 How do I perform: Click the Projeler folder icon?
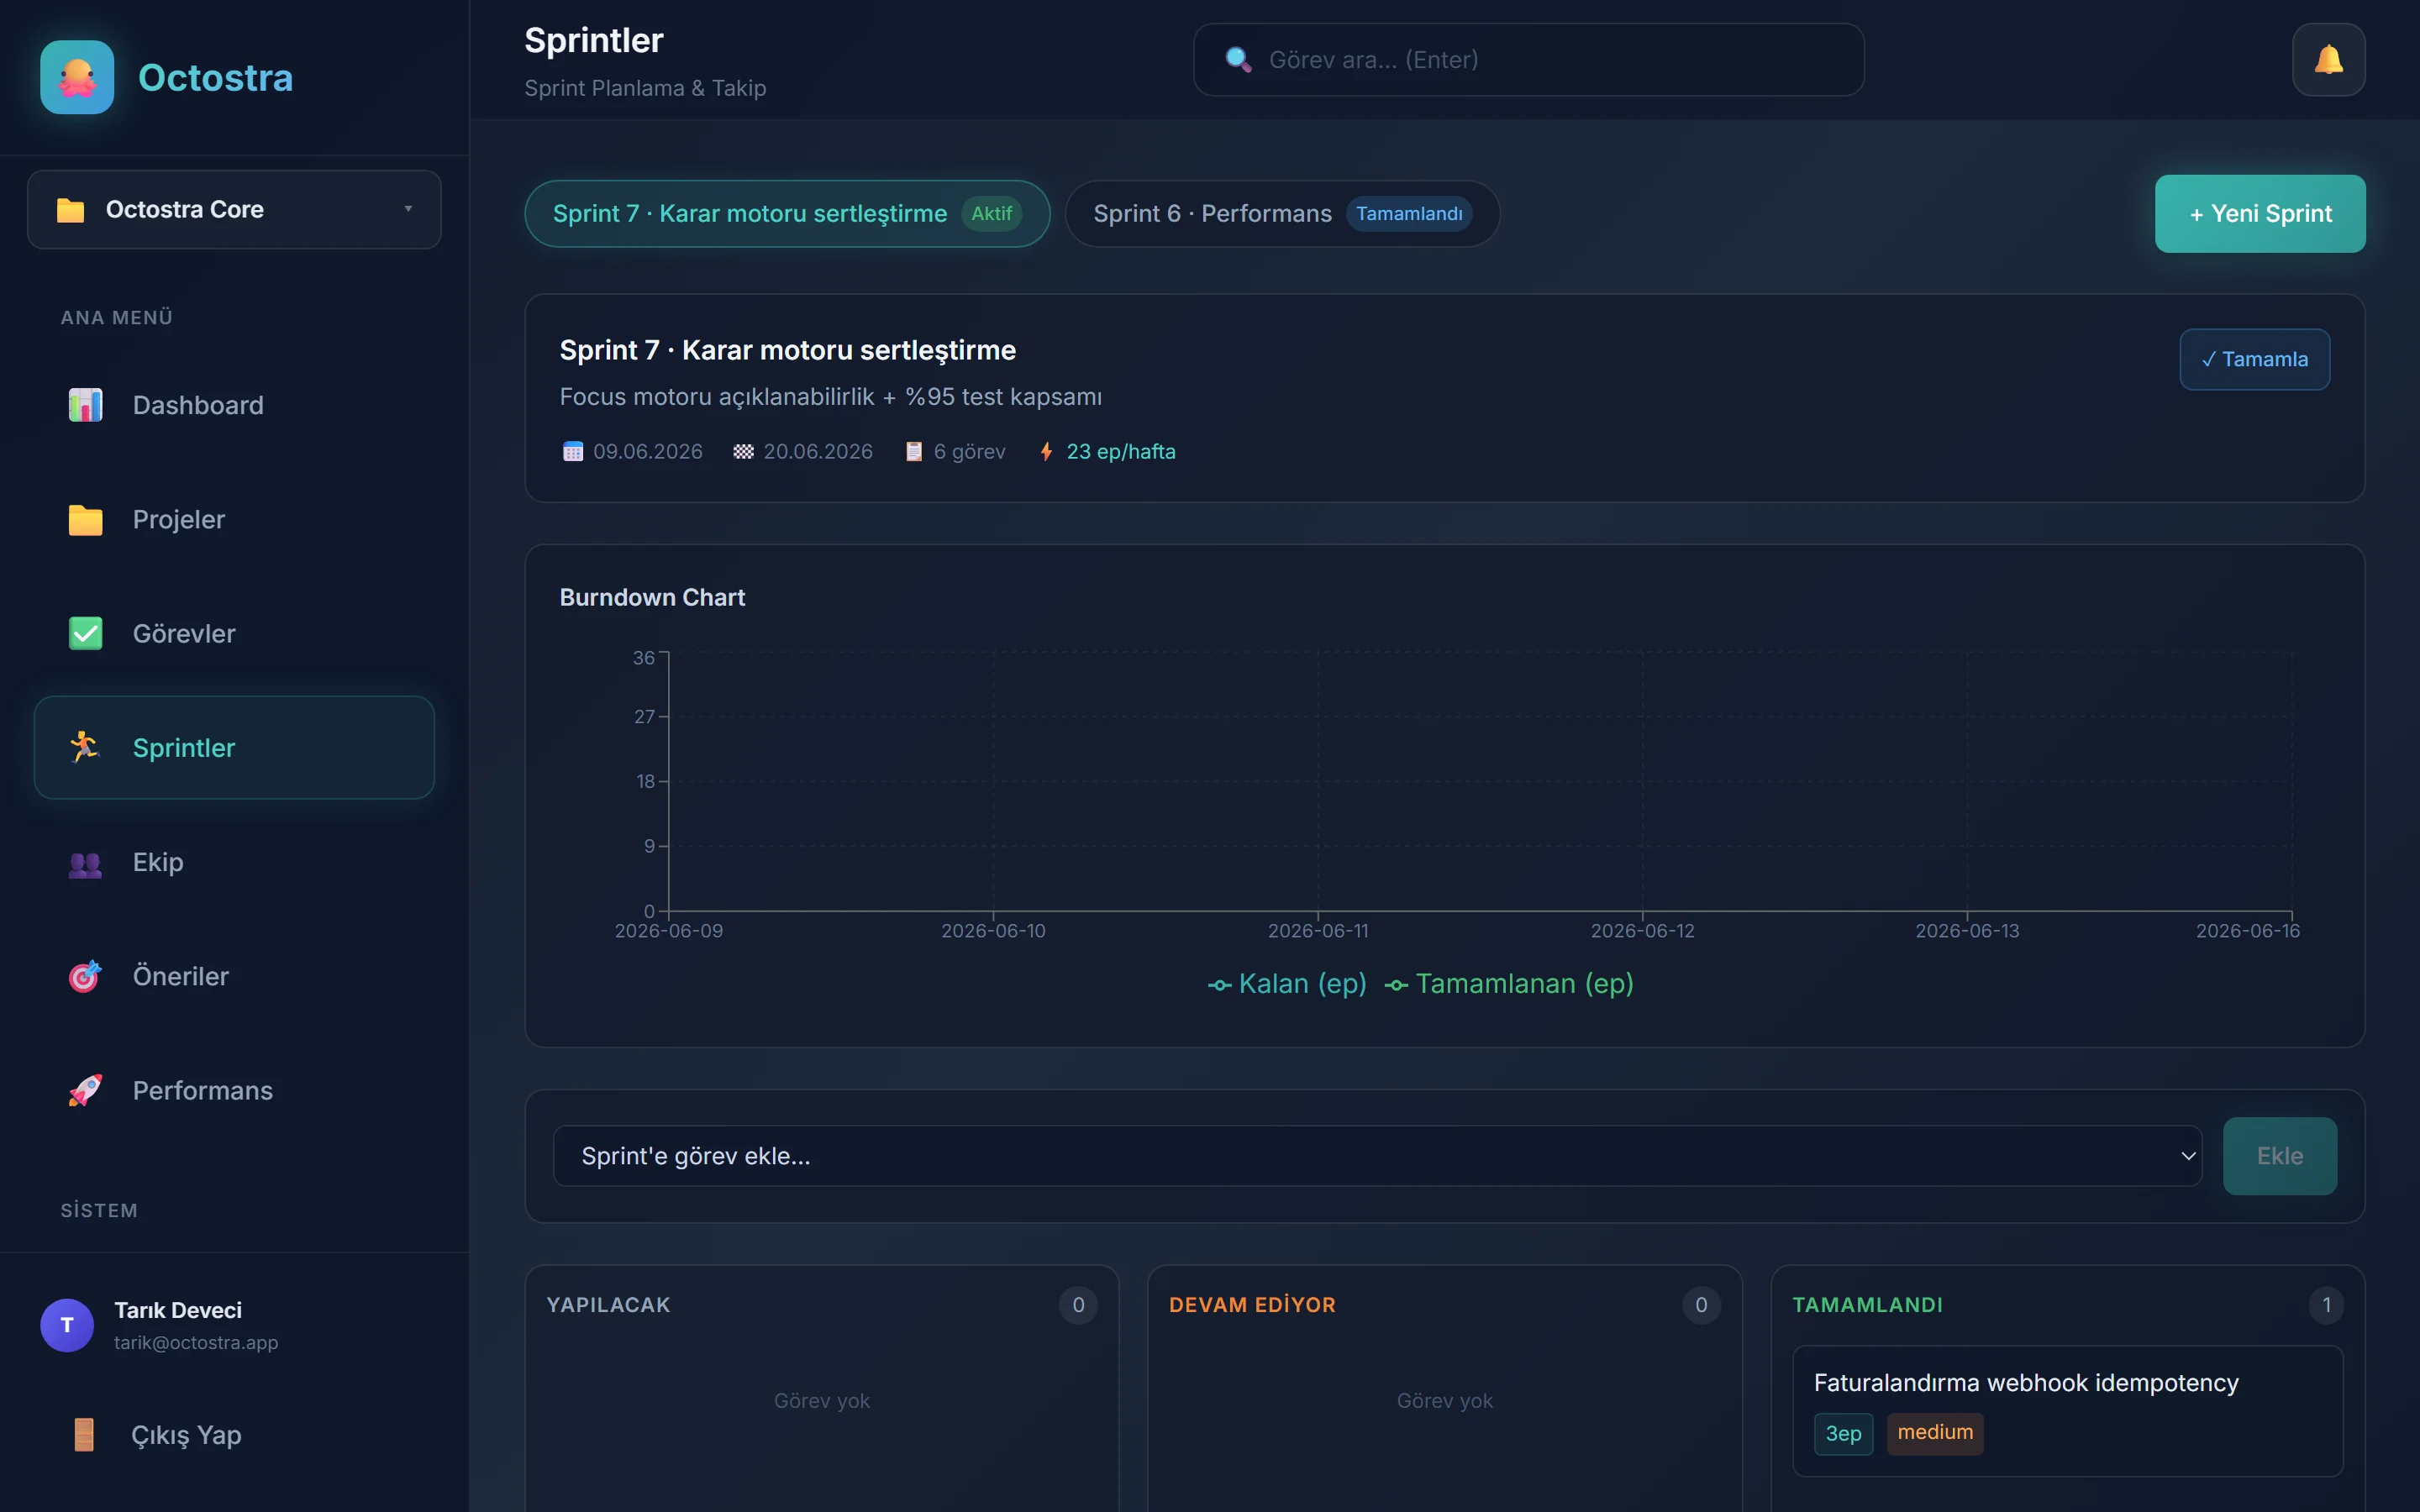tap(85, 519)
